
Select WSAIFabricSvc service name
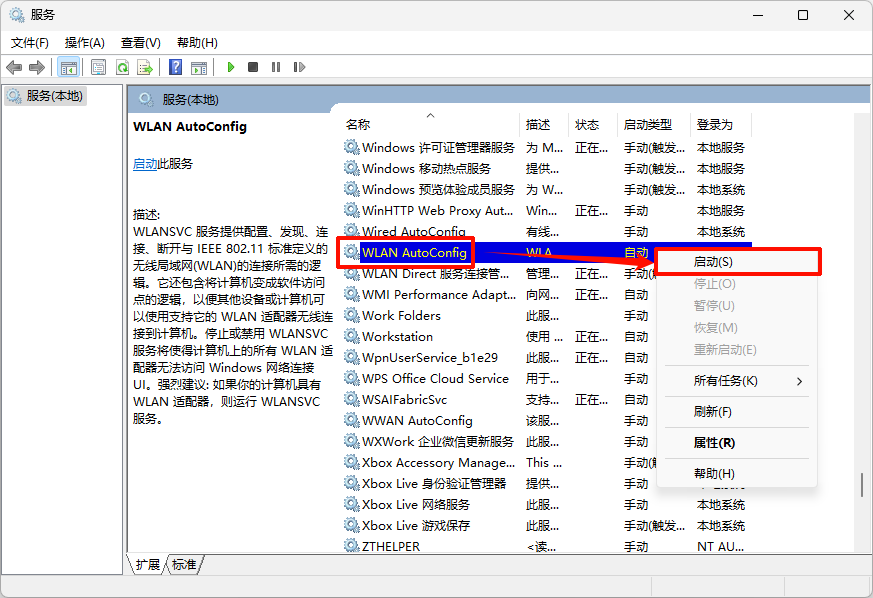(x=405, y=399)
